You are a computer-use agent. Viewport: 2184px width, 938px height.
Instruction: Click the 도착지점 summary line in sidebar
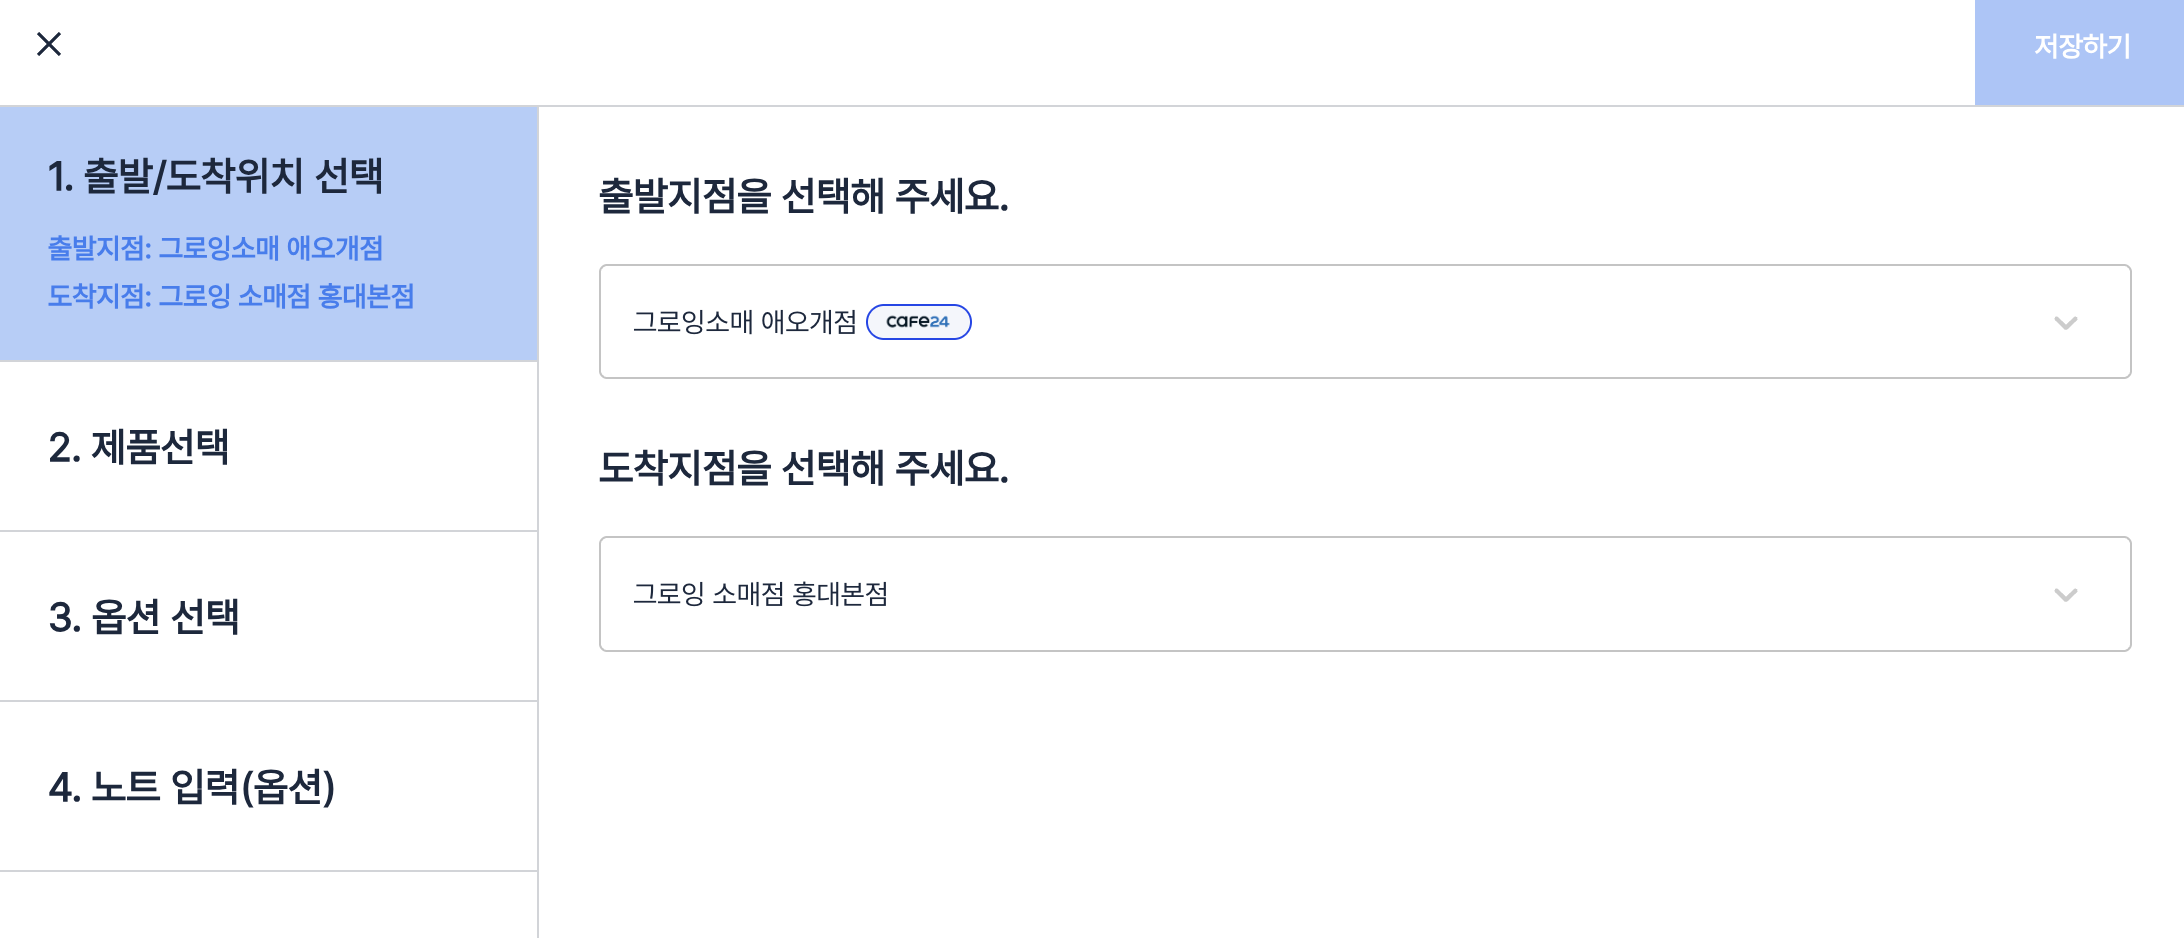[231, 296]
